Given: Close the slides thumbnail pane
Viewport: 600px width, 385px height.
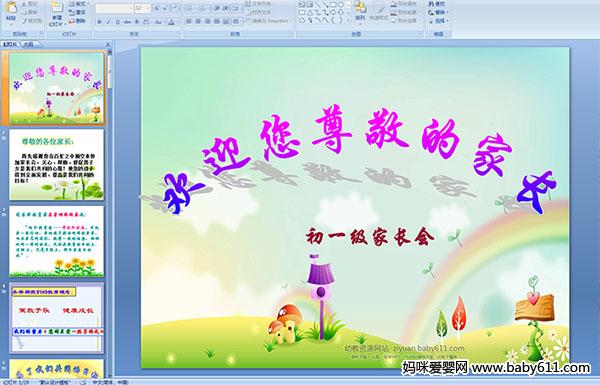Looking at the screenshot, I should [x=108, y=44].
